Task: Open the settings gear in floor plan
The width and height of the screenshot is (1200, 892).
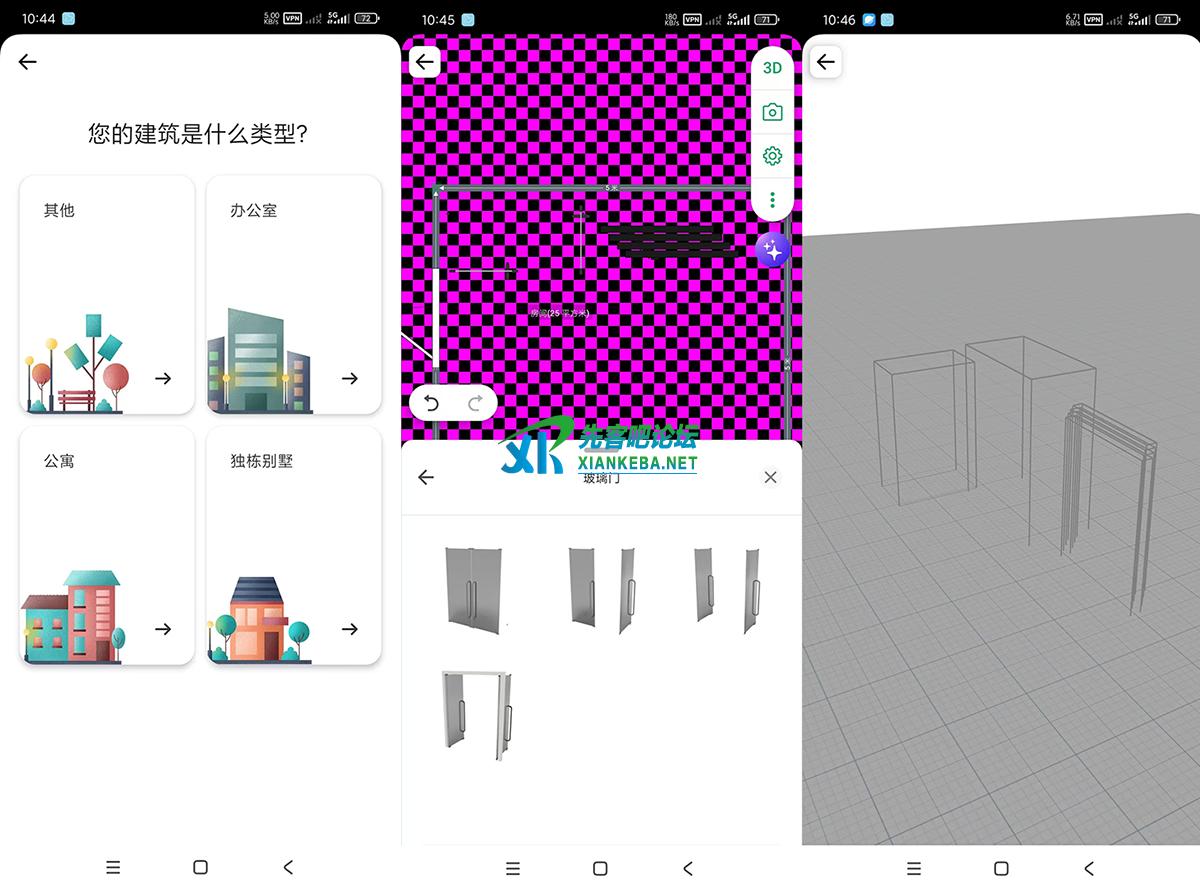Action: [772, 156]
